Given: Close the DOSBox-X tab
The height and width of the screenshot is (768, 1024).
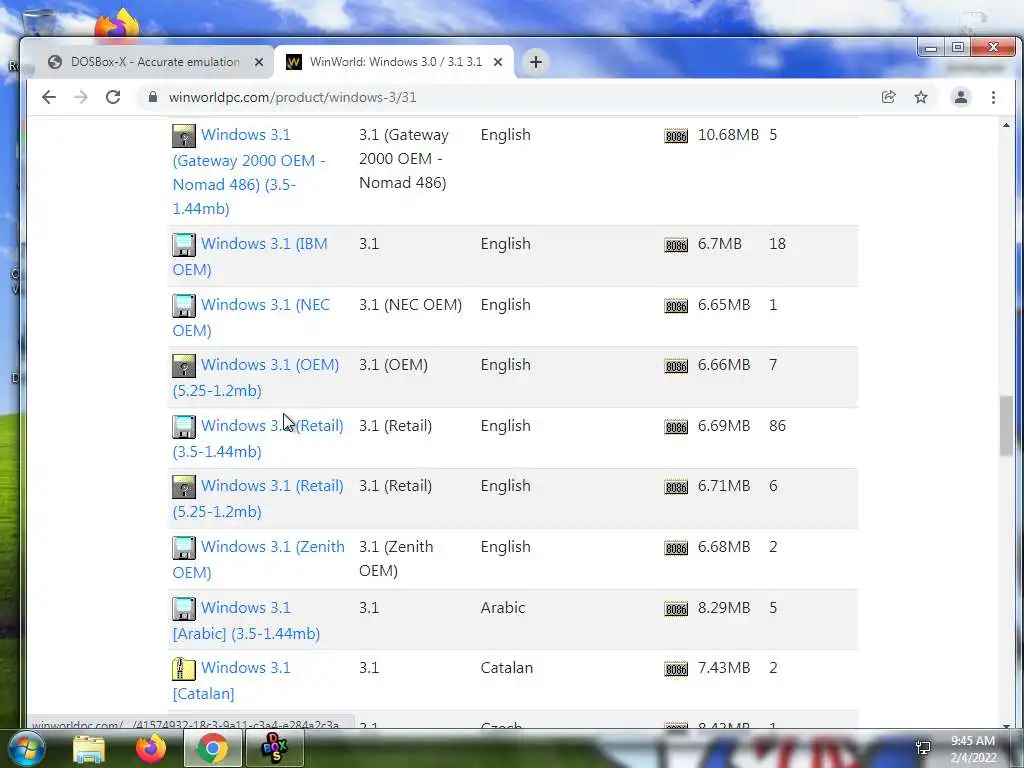Looking at the screenshot, I should pos(259,62).
